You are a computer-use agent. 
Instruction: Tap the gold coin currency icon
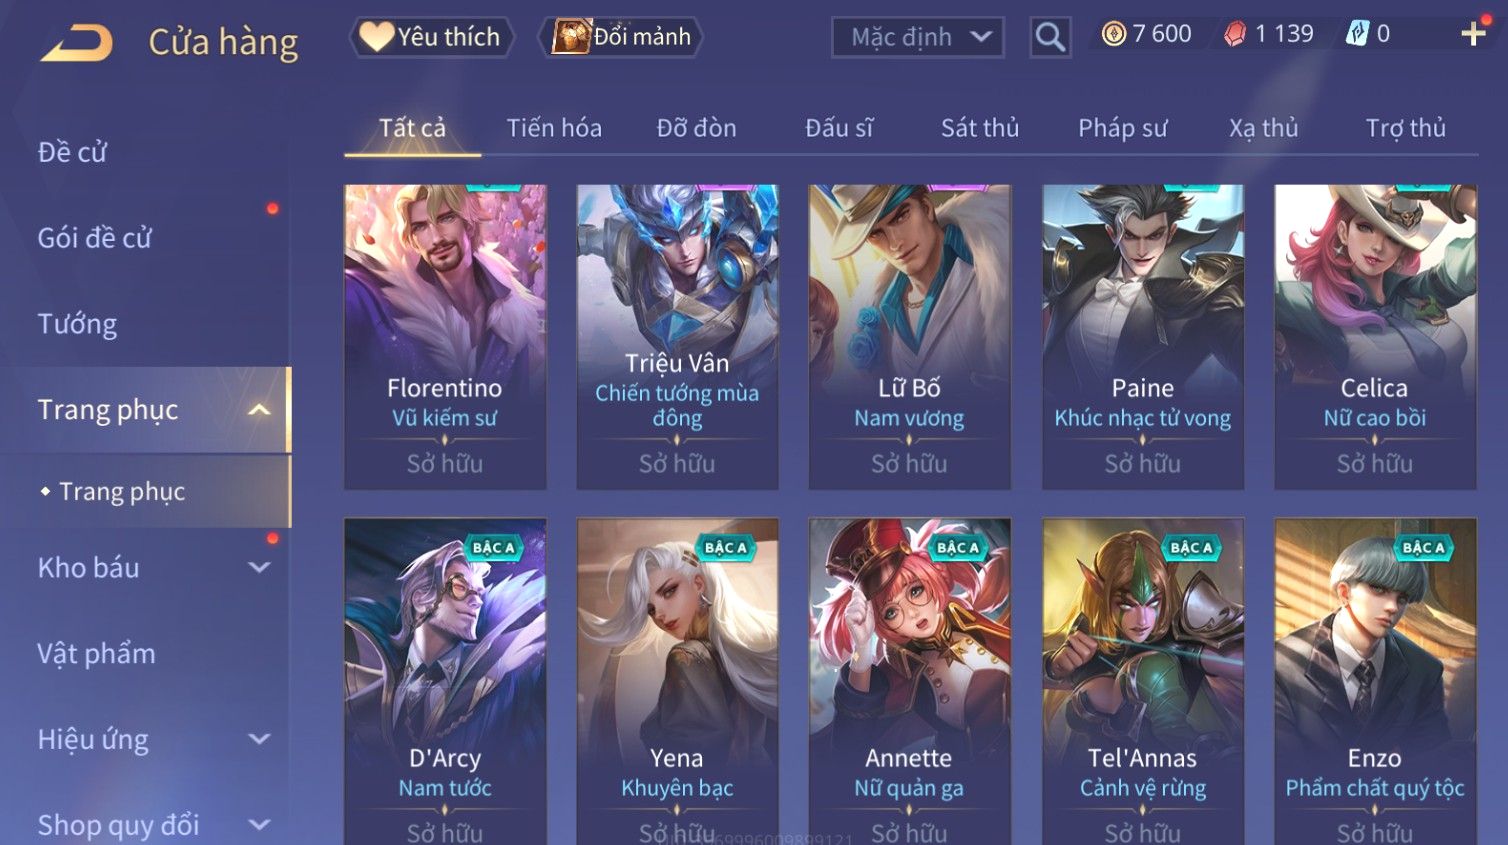pos(1113,34)
